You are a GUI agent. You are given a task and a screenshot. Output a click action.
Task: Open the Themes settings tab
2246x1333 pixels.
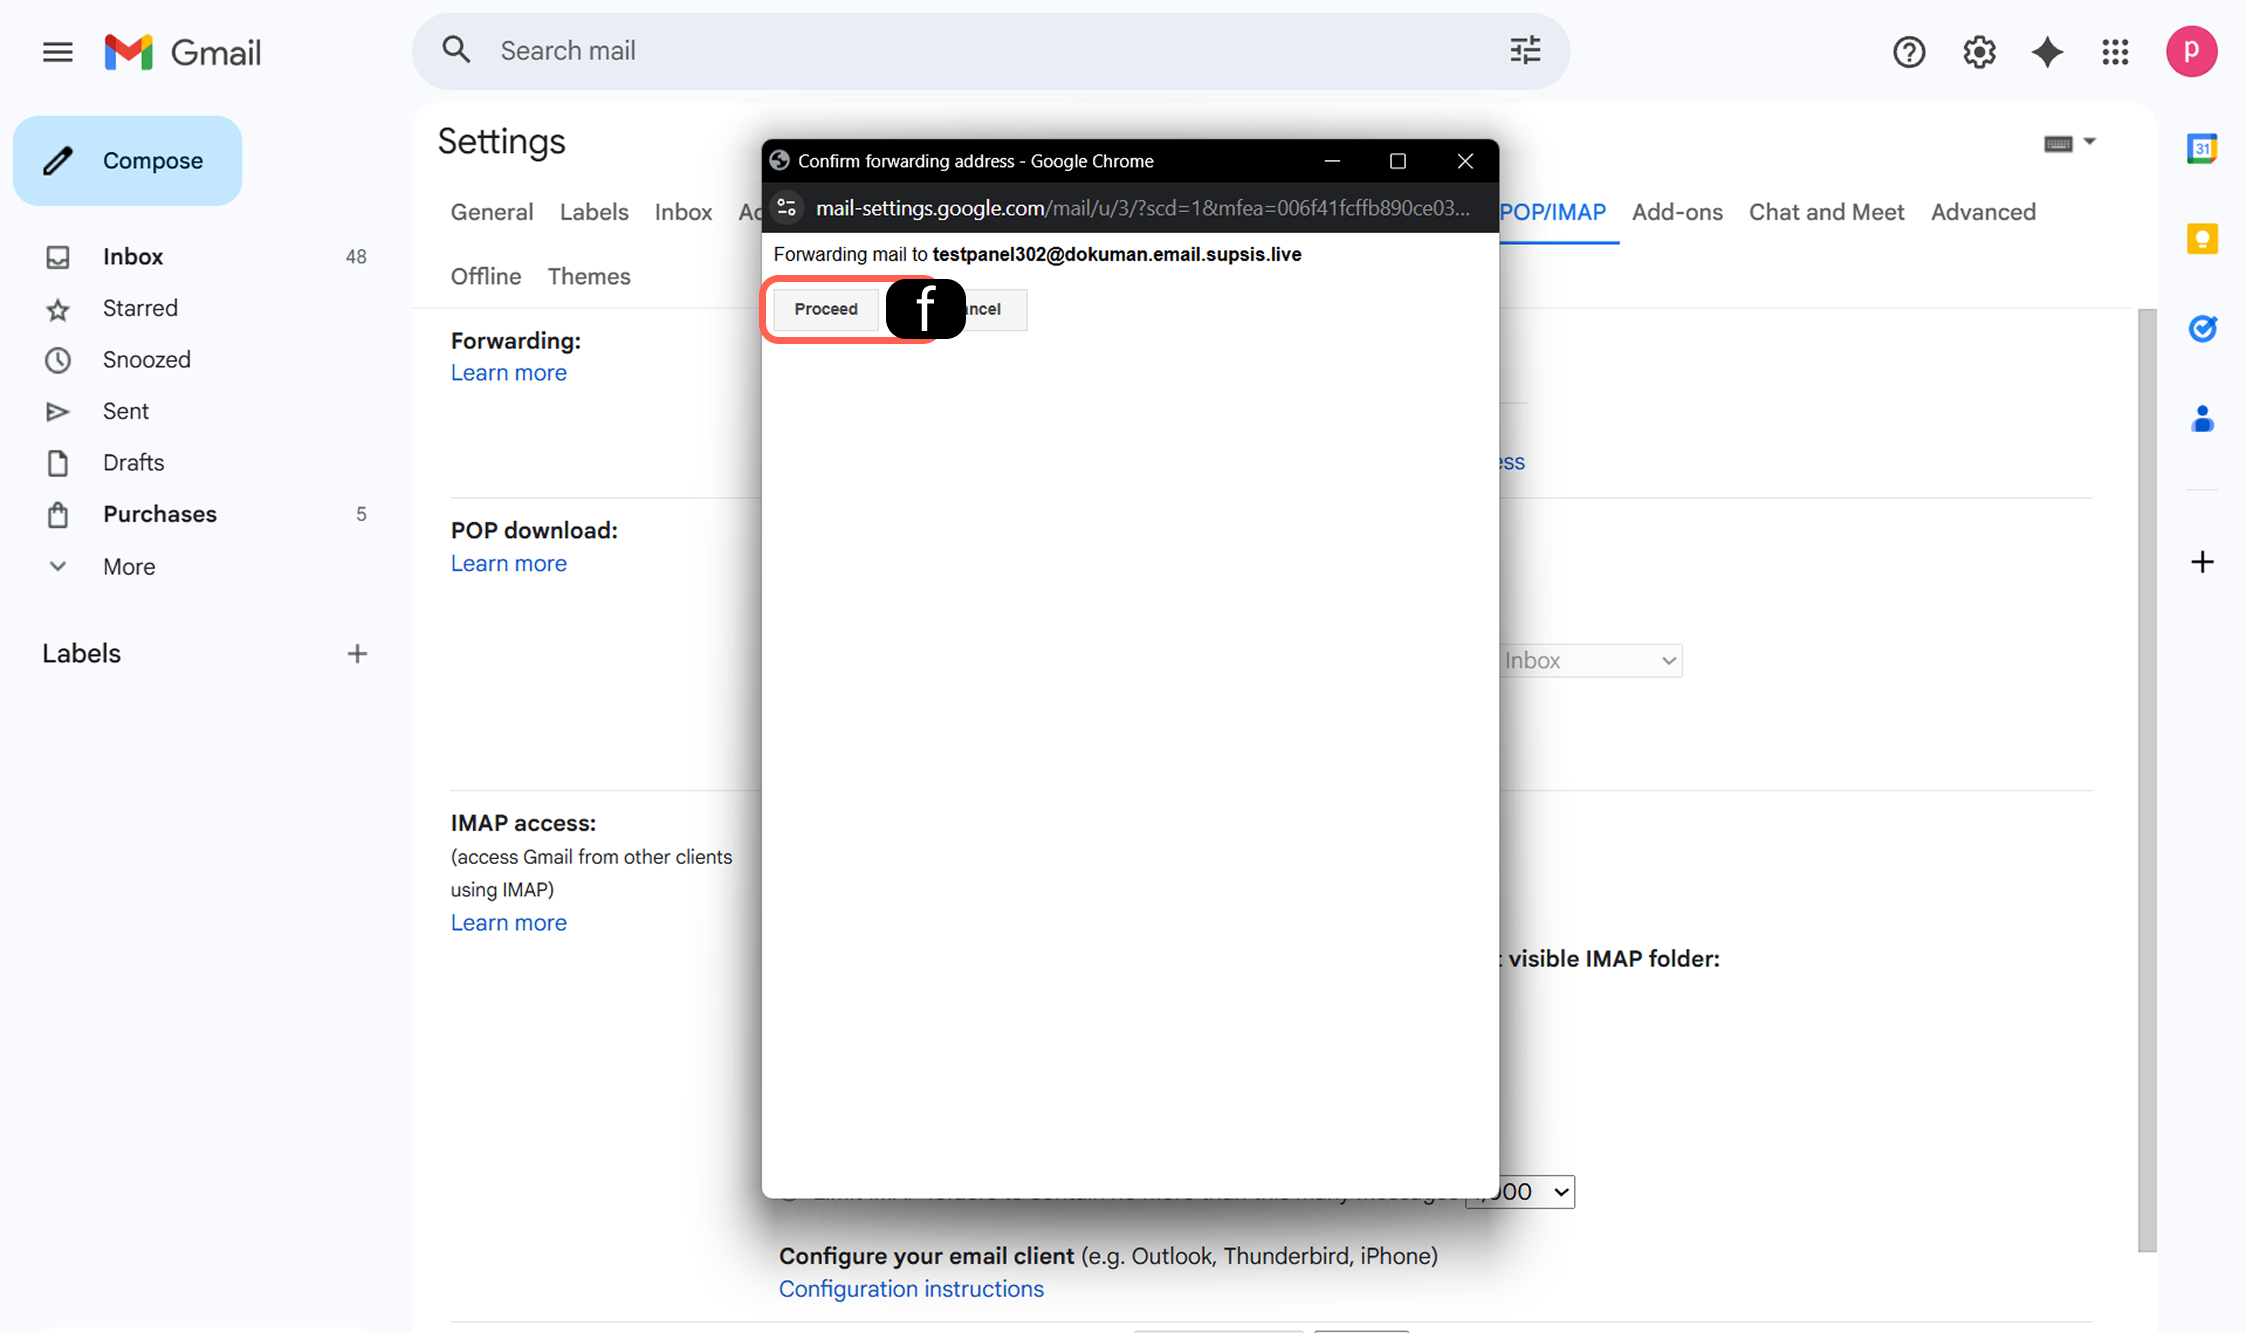tap(589, 276)
